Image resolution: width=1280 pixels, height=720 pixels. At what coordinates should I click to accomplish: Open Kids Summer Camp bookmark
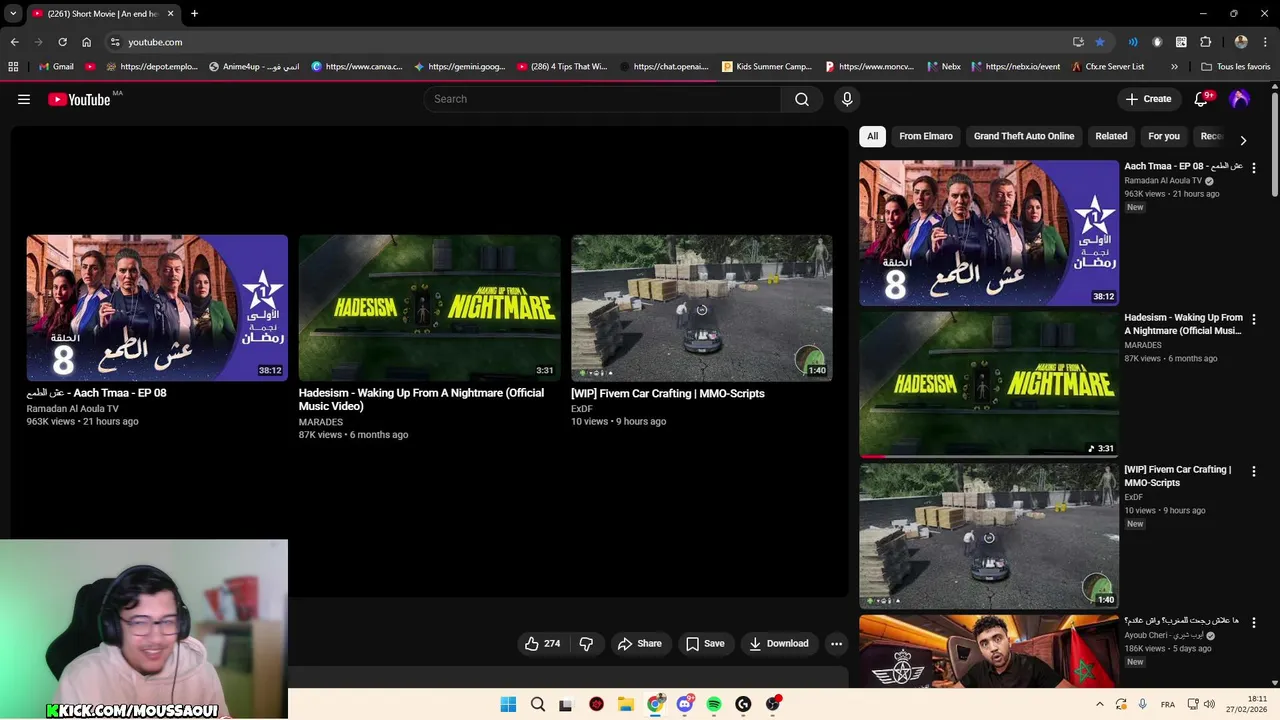click(767, 67)
